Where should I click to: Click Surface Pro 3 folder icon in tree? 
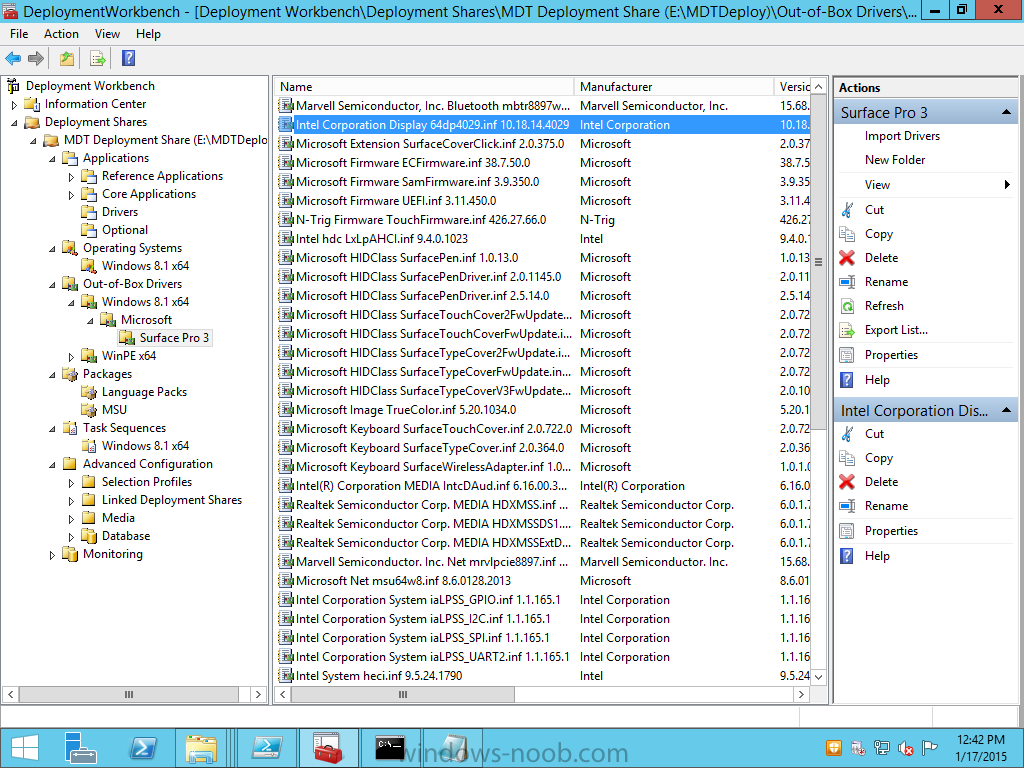pos(127,338)
